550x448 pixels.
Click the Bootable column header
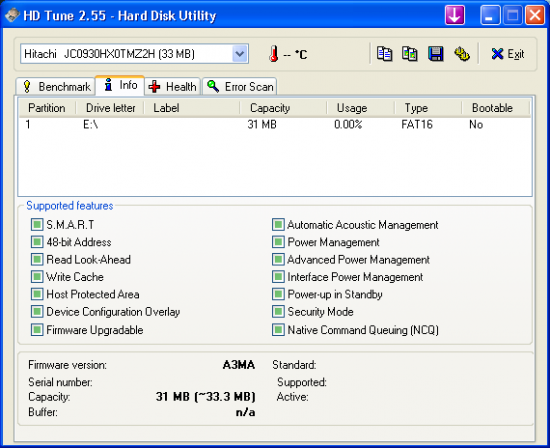click(496, 108)
